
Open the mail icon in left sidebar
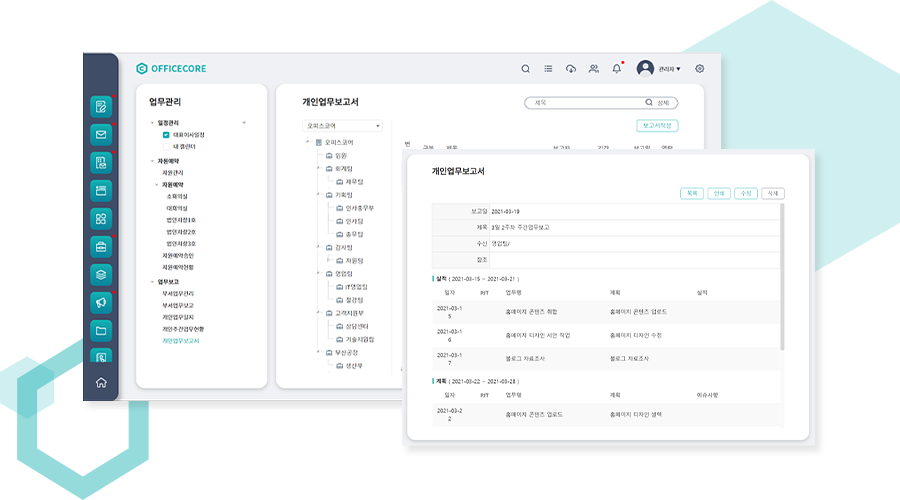101,134
